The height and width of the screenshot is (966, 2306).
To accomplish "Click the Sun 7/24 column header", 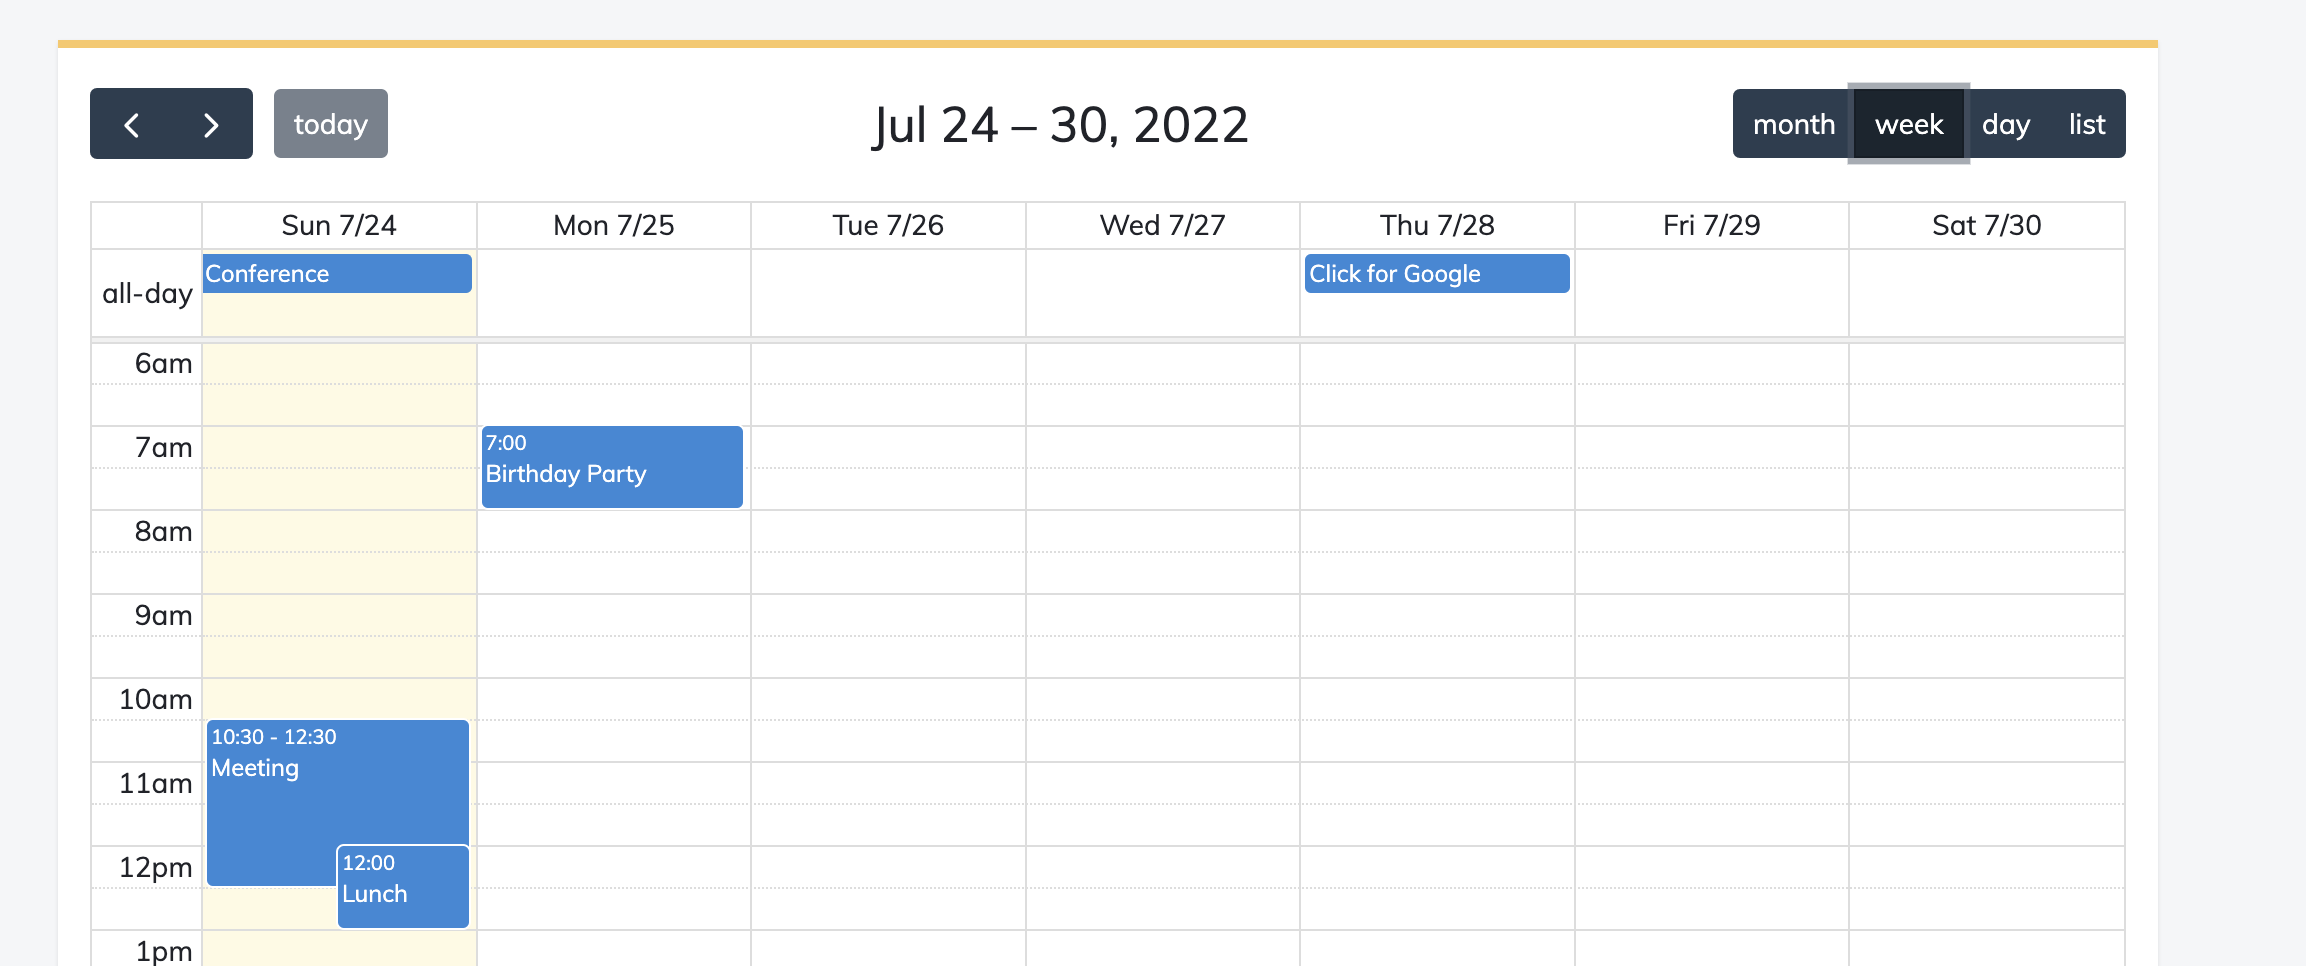I will click(x=339, y=225).
